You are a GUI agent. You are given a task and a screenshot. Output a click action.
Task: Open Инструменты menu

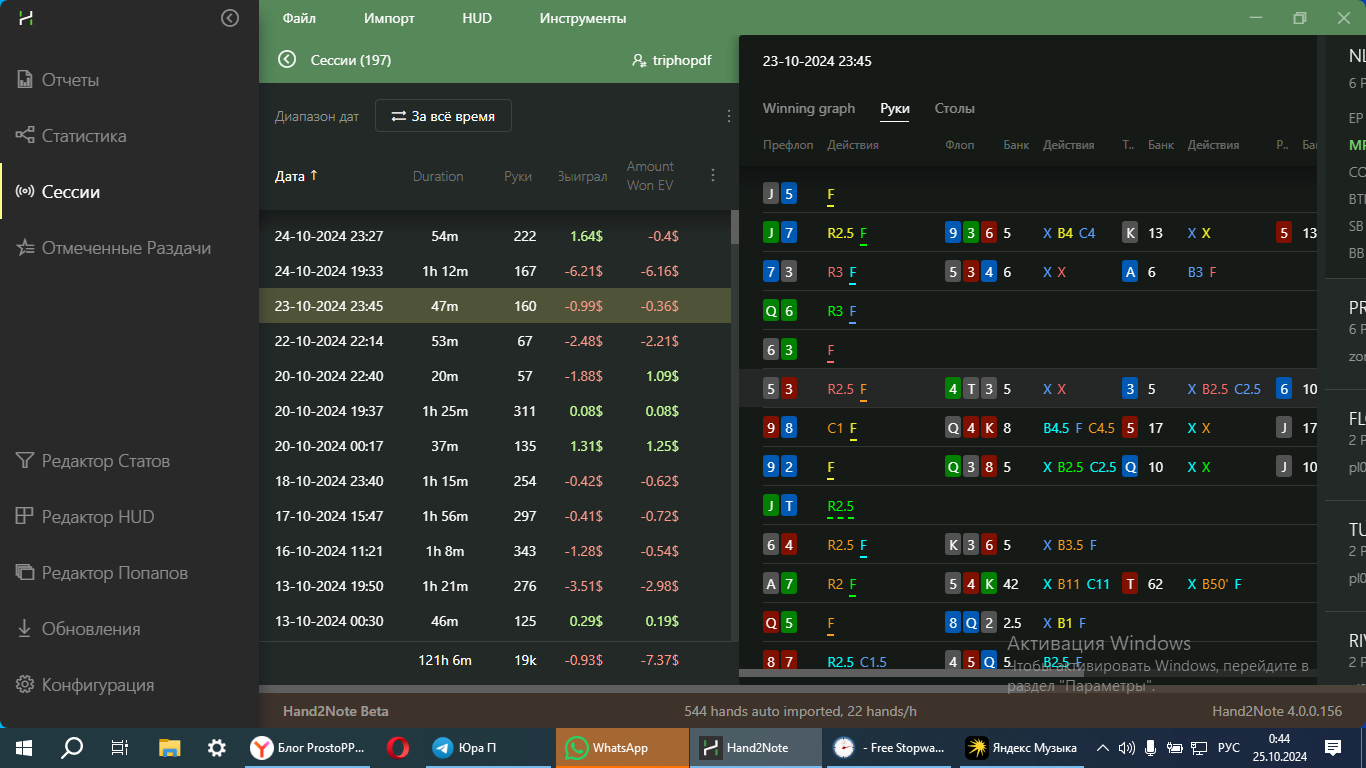[x=583, y=18]
